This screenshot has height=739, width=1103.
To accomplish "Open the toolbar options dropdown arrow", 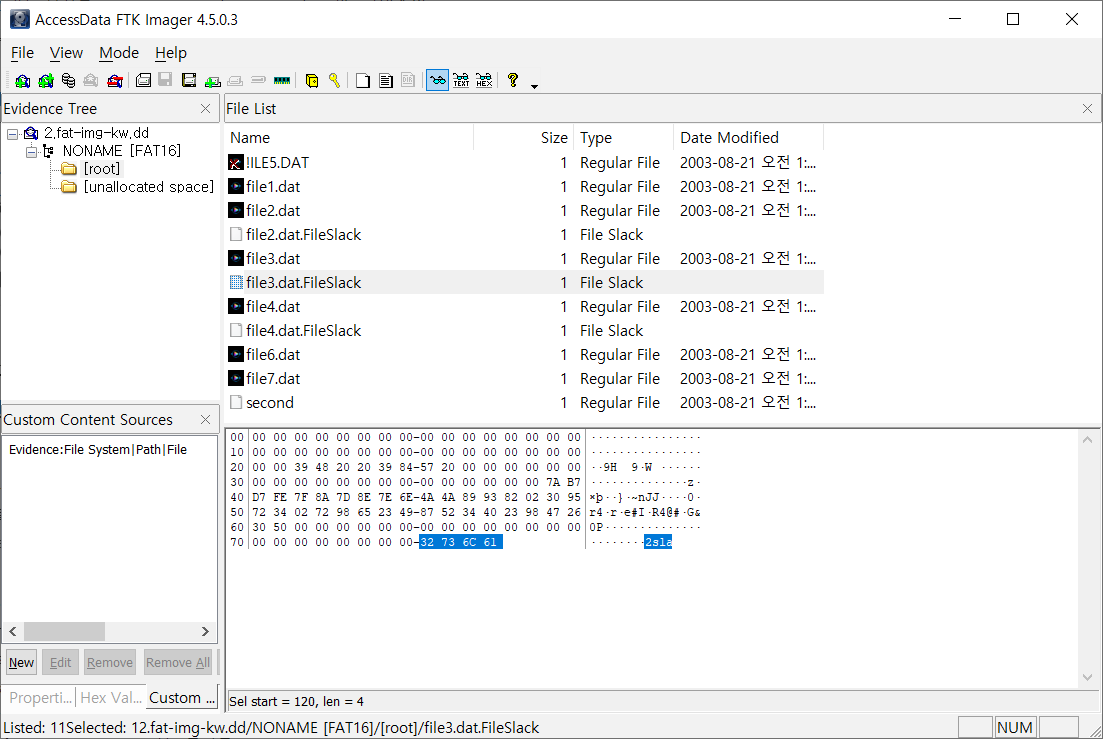I will pos(535,86).
